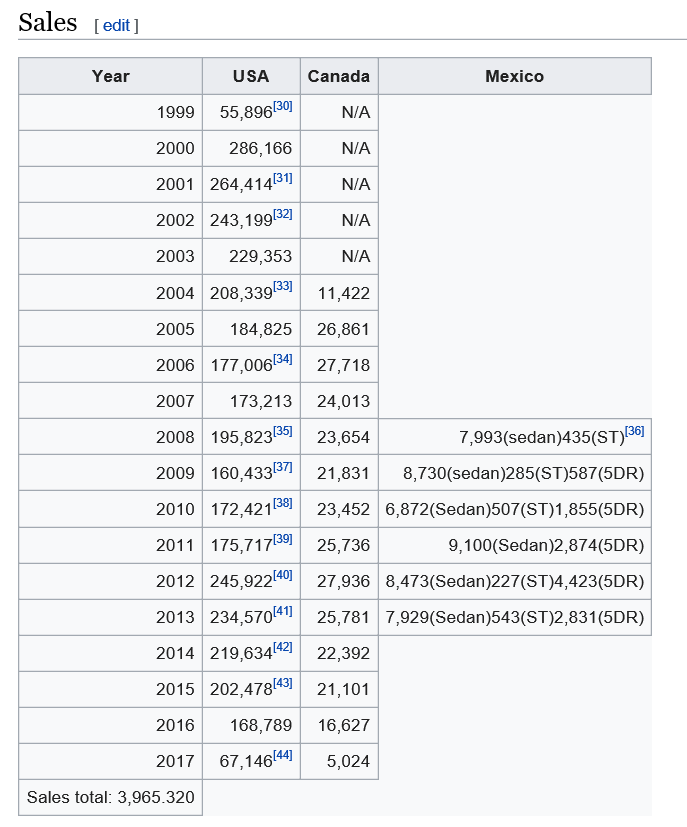Open citation reference 35

(283, 431)
